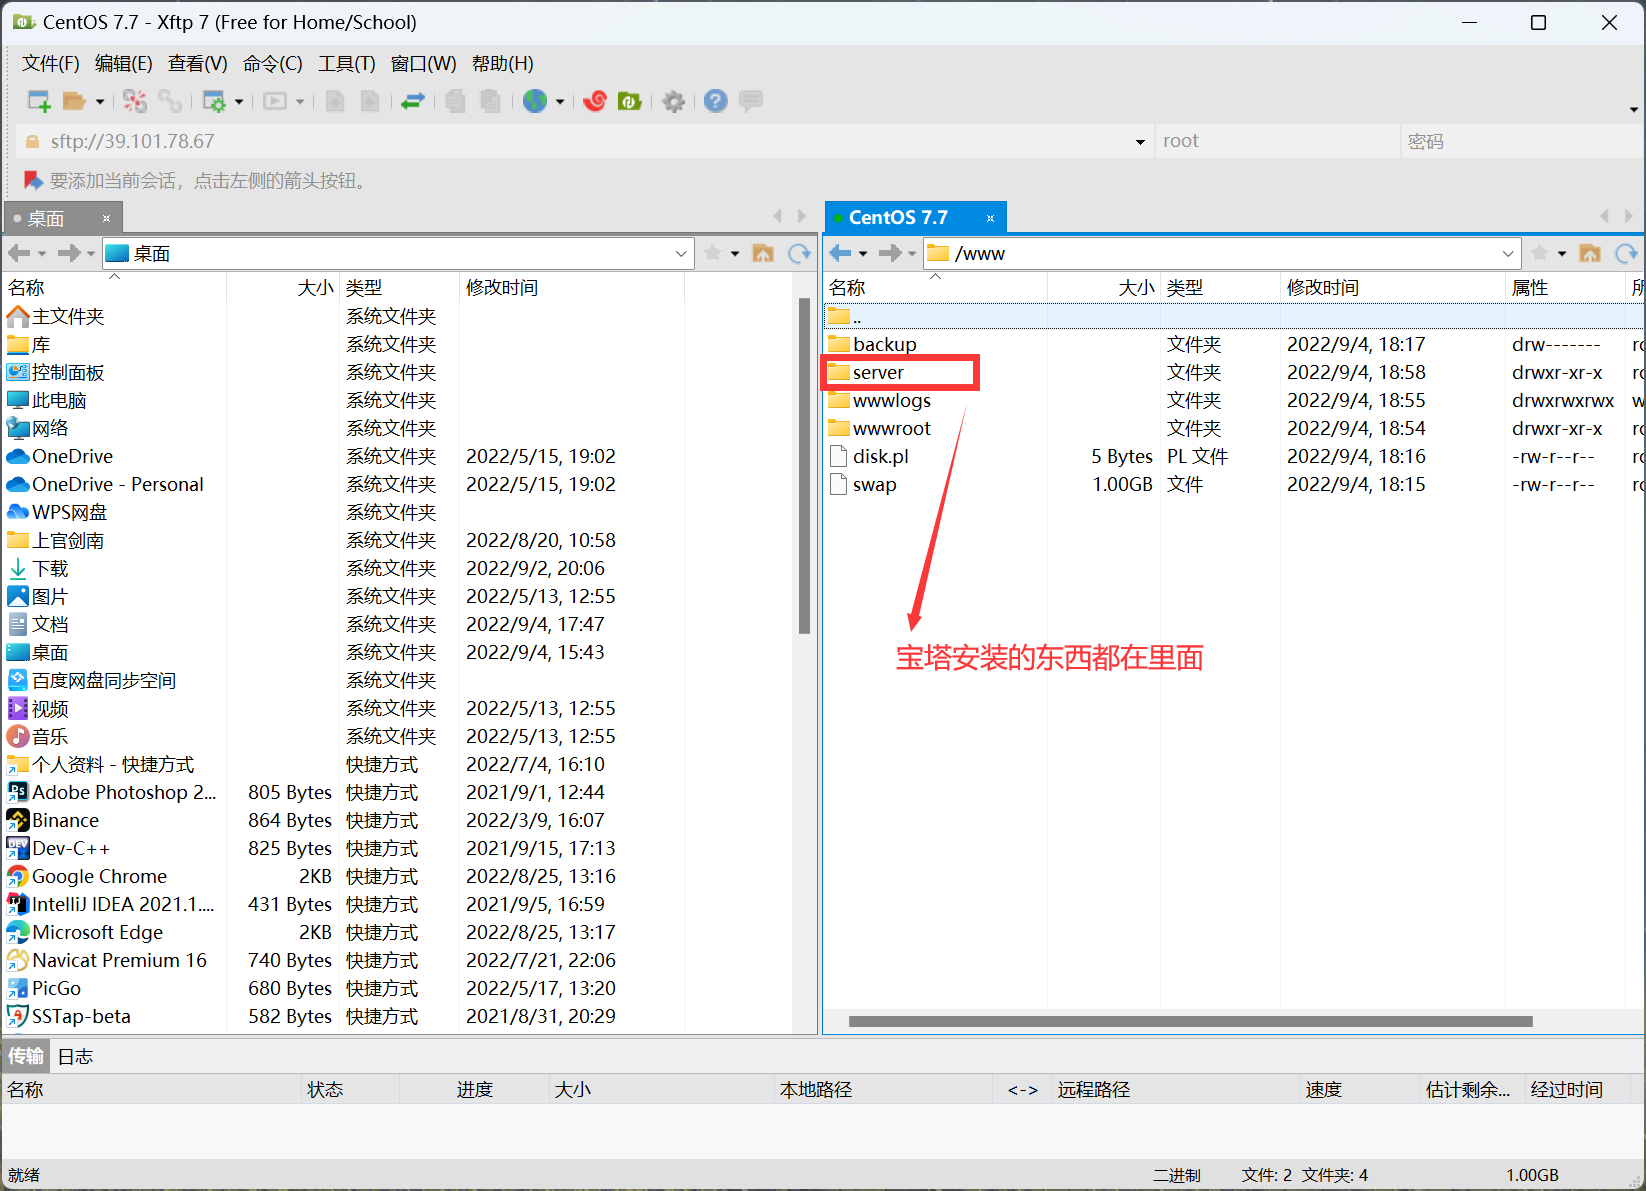This screenshot has height=1191, width=1646.
Task: Open Help with the question mark icon
Action: [715, 101]
